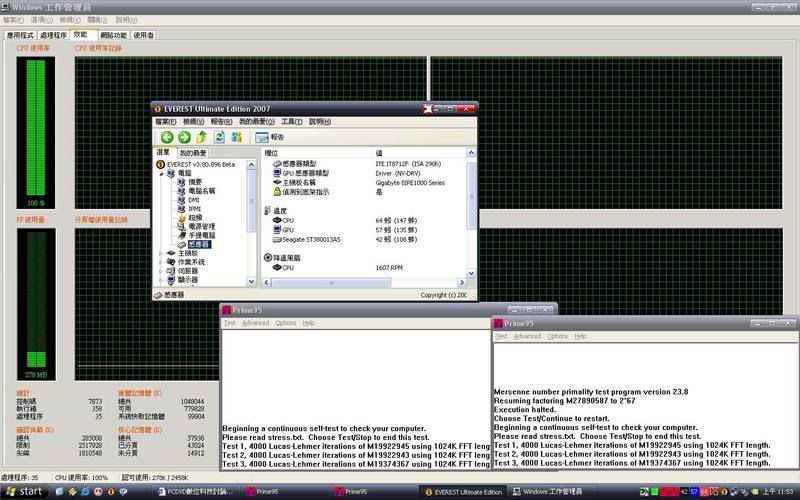800x500 pixels.
Task: Open the Test menu in right Prime95 window
Action: click(502, 336)
